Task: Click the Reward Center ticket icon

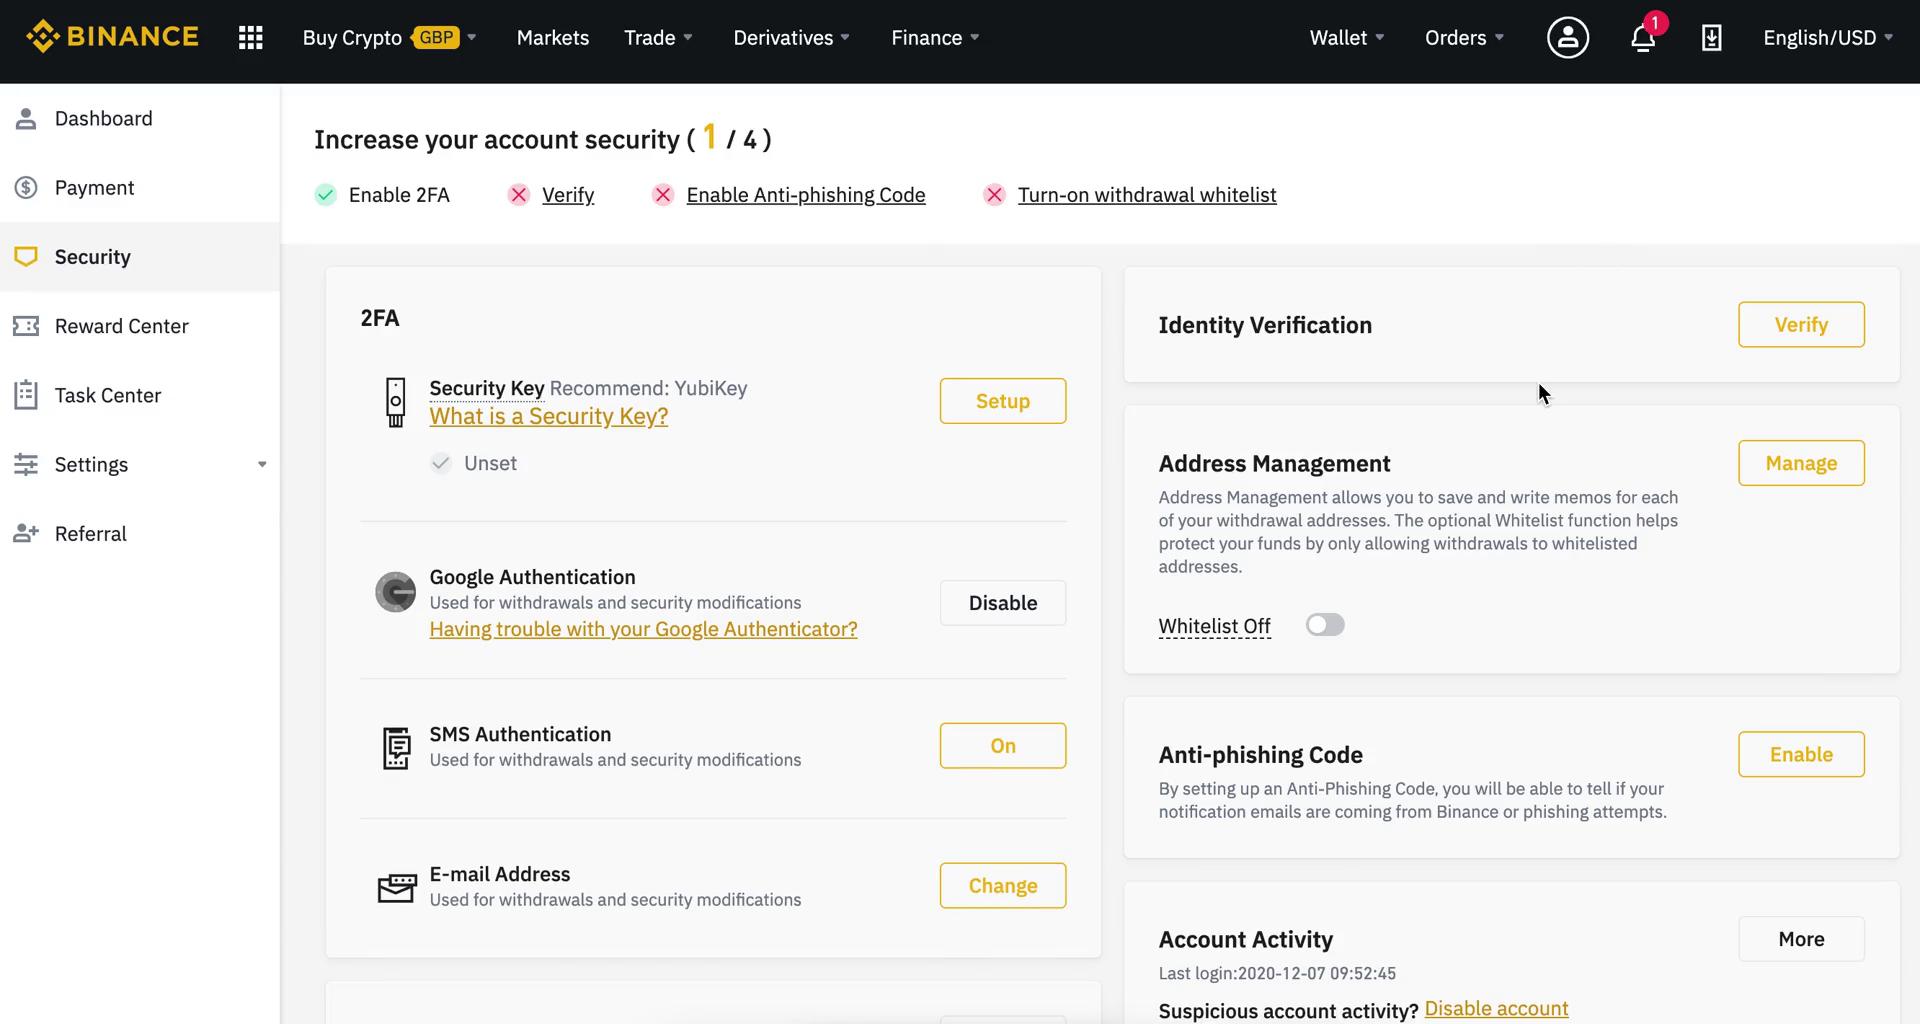Action: (26, 326)
